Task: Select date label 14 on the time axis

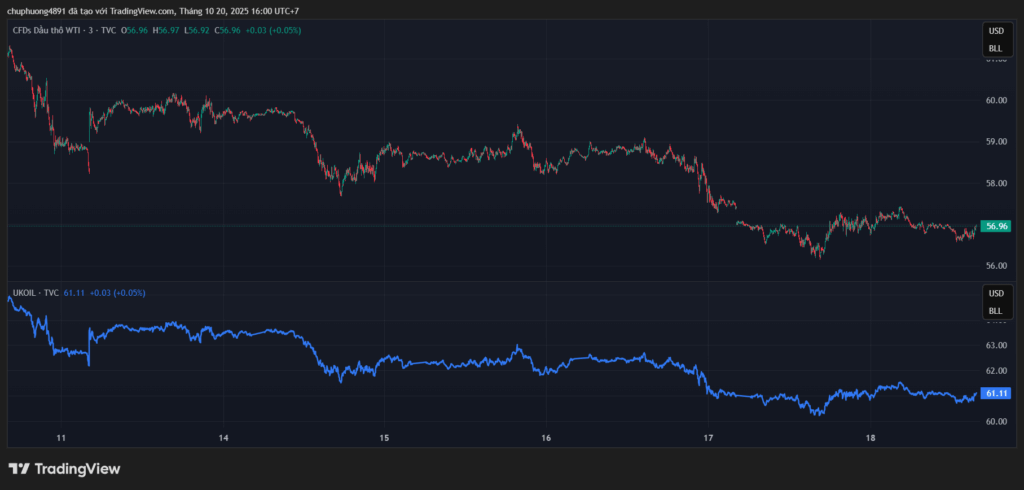Action: coord(223,438)
